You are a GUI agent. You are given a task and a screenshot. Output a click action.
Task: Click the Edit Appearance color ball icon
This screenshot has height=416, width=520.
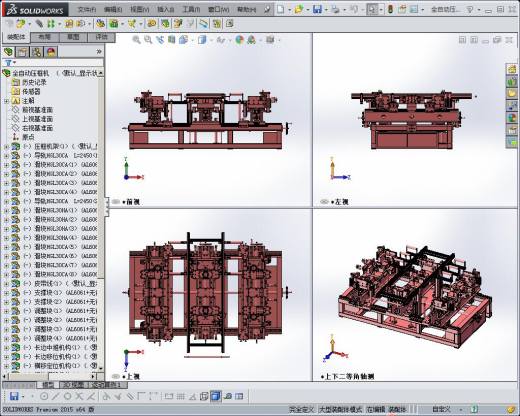point(240,40)
